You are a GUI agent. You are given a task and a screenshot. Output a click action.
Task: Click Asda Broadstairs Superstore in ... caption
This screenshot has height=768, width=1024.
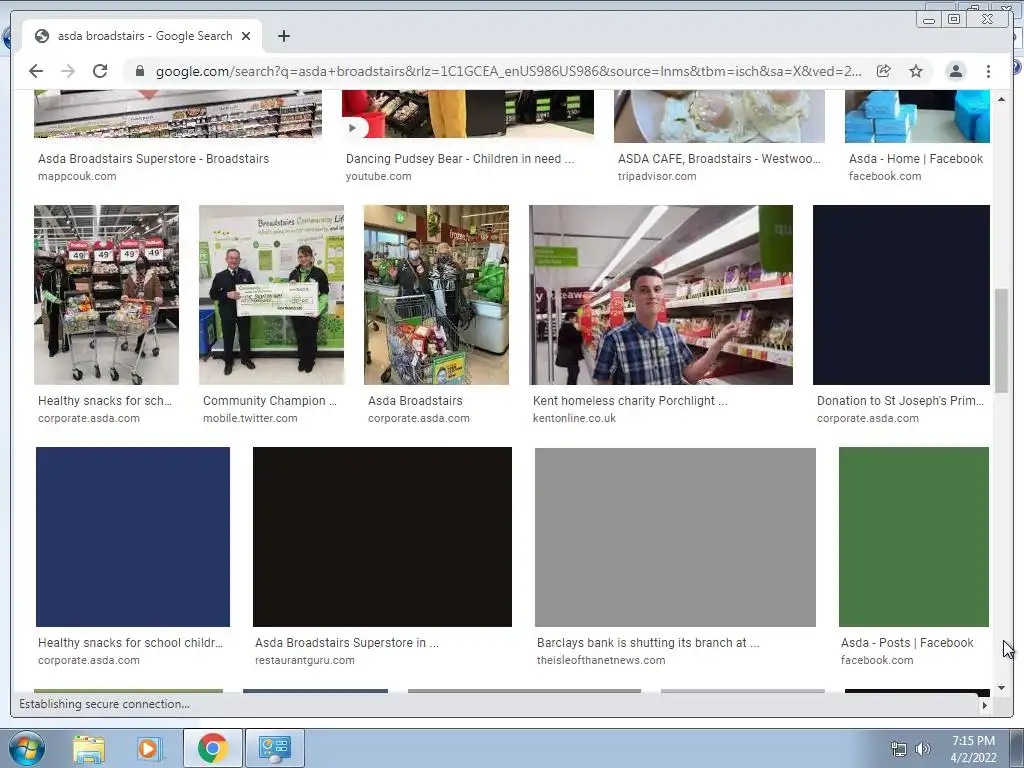click(x=347, y=643)
